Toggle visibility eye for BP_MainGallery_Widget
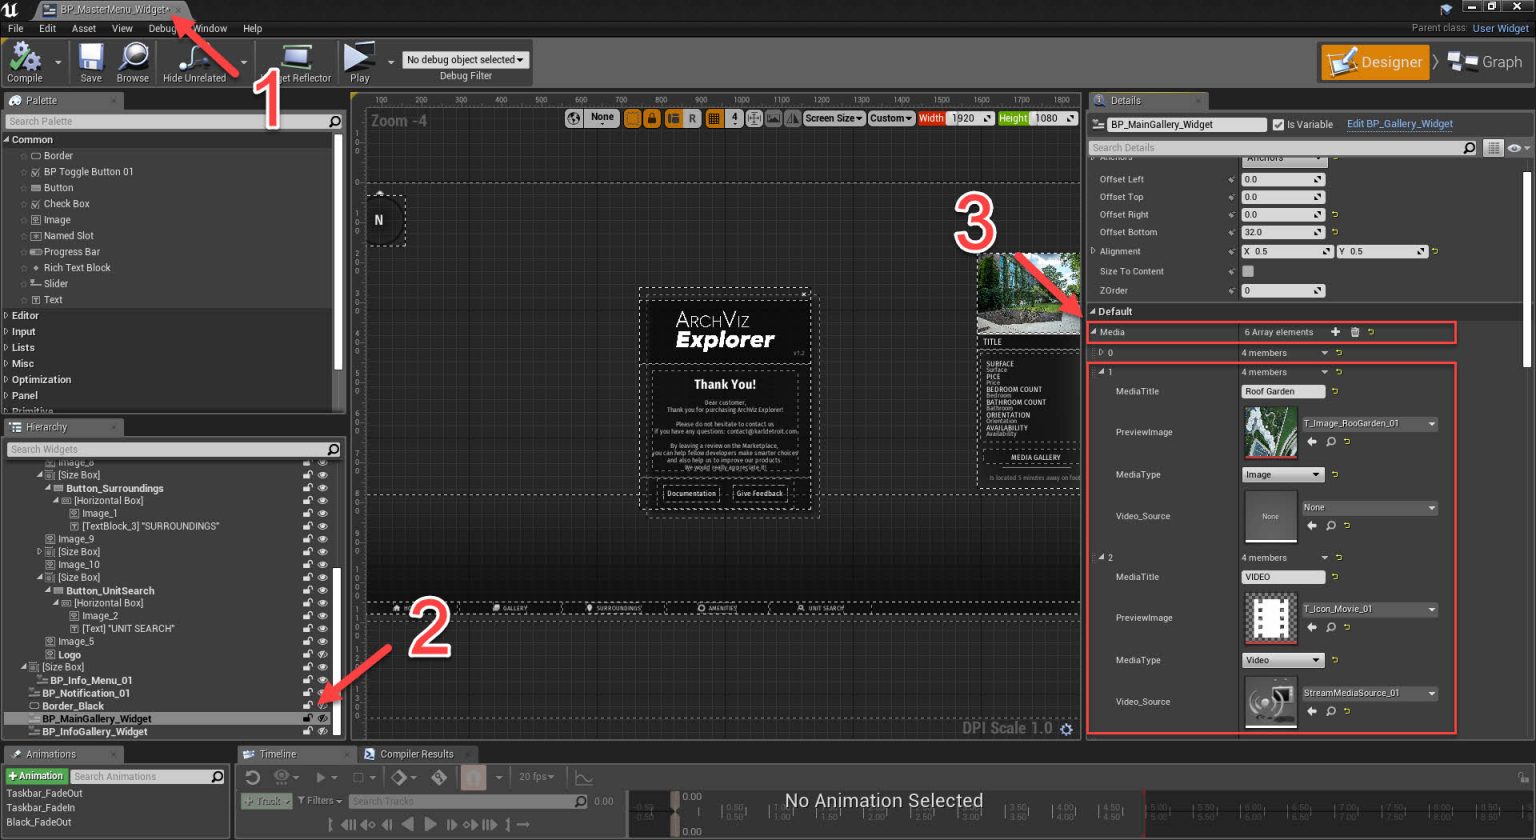The width and height of the screenshot is (1536, 840). coord(321,718)
